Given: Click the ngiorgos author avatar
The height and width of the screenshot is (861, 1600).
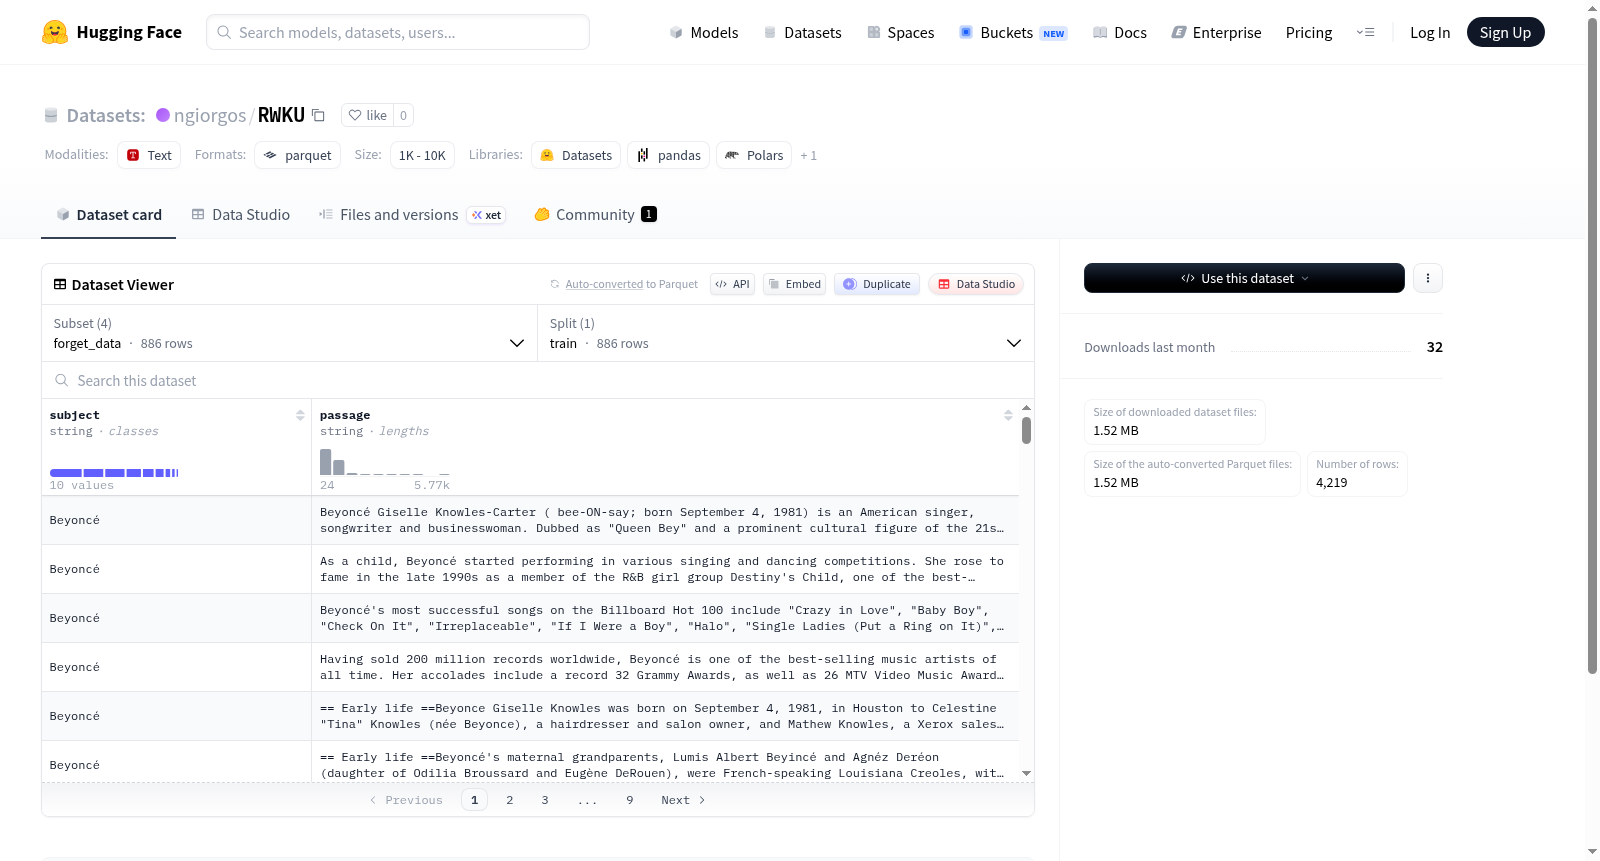Looking at the screenshot, I should [163, 115].
